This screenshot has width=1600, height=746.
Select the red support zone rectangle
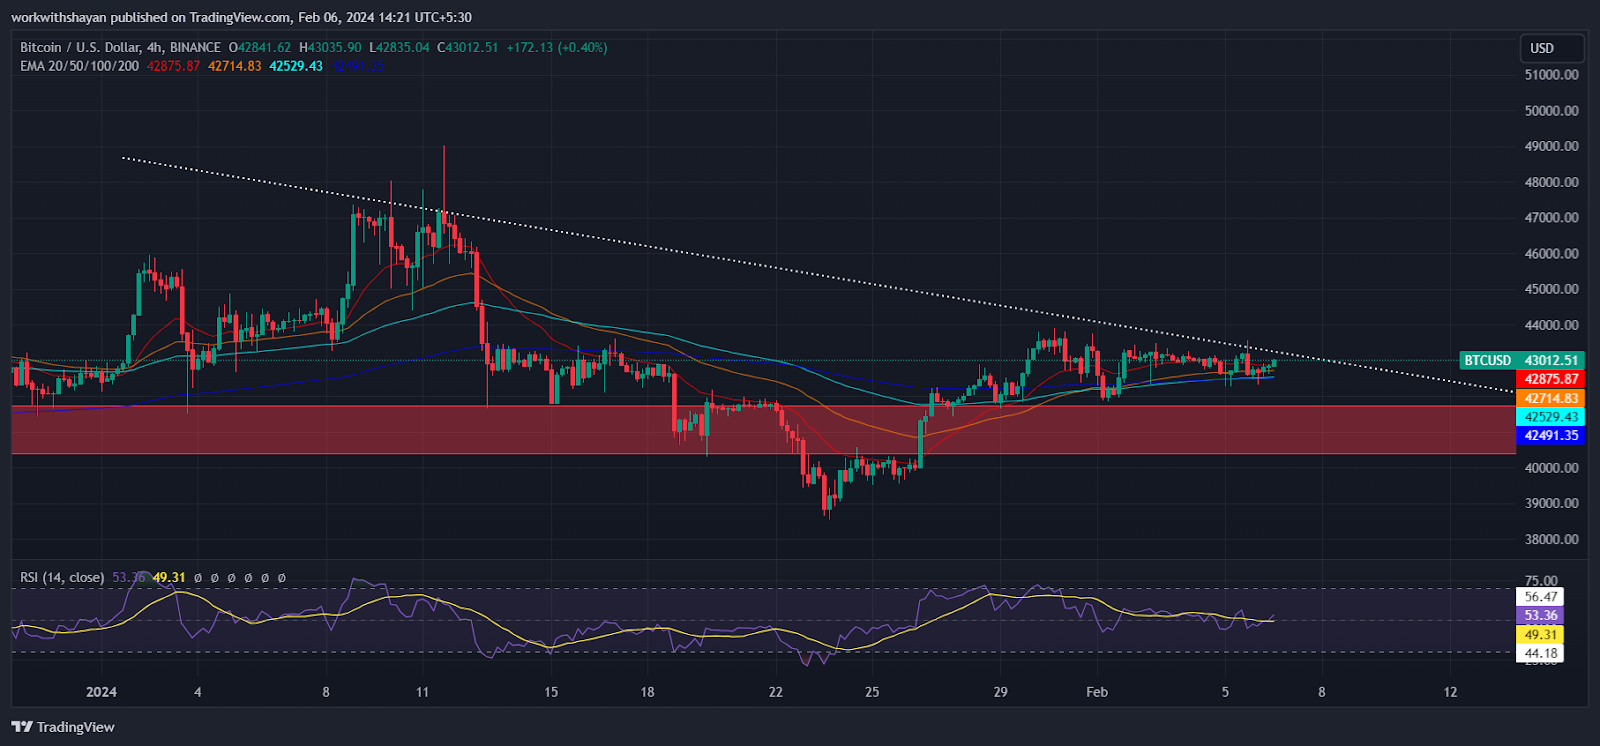(763, 430)
